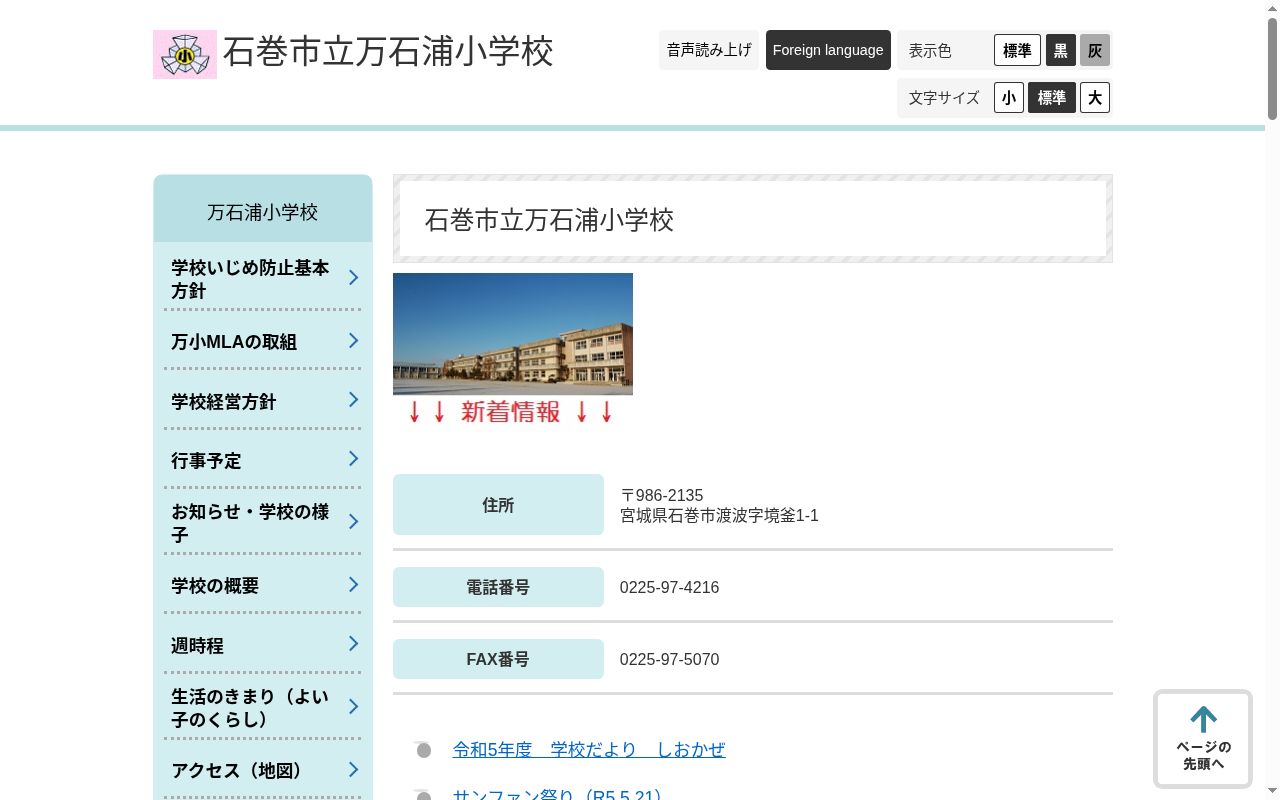Open chevron next to 学校いじめ防止基本方針
The height and width of the screenshot is (800, 1280).
(353, 277)
